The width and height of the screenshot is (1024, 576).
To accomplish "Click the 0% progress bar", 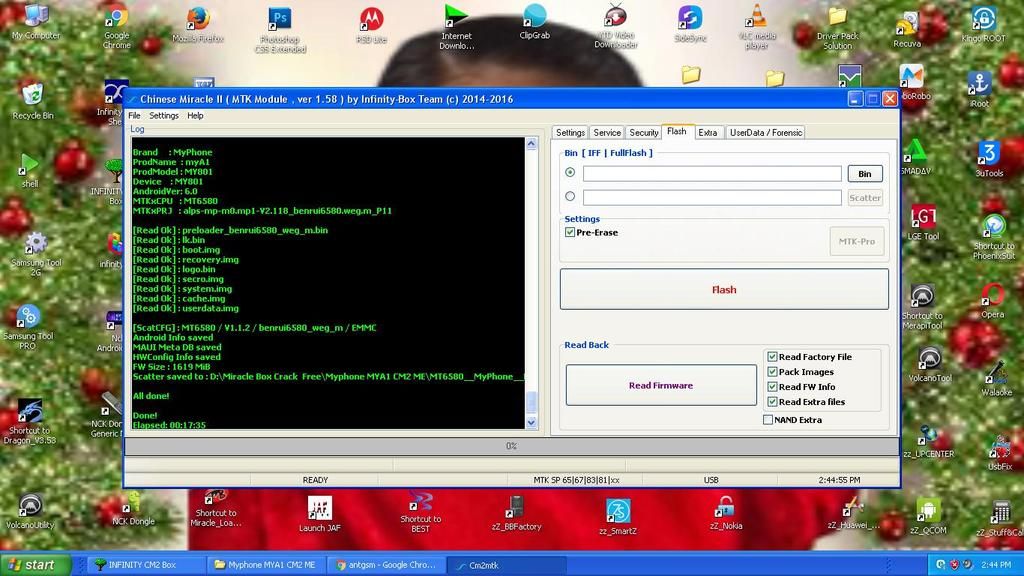I will 511,446.
